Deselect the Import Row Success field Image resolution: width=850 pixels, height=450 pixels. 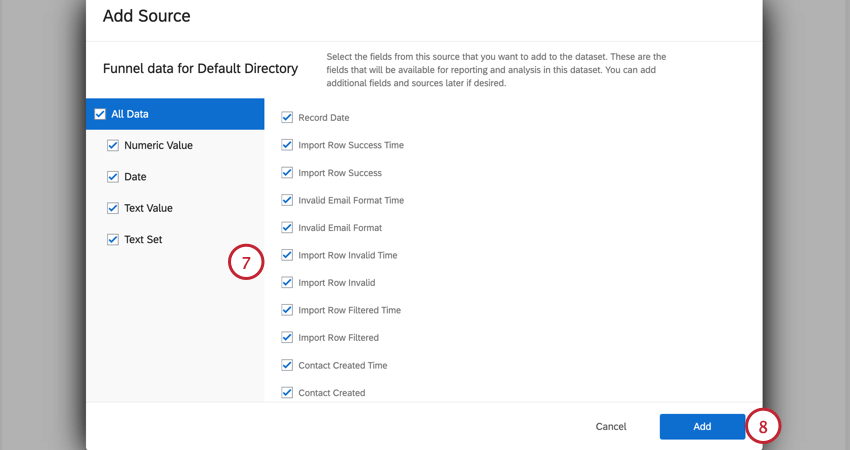(287, 172)
